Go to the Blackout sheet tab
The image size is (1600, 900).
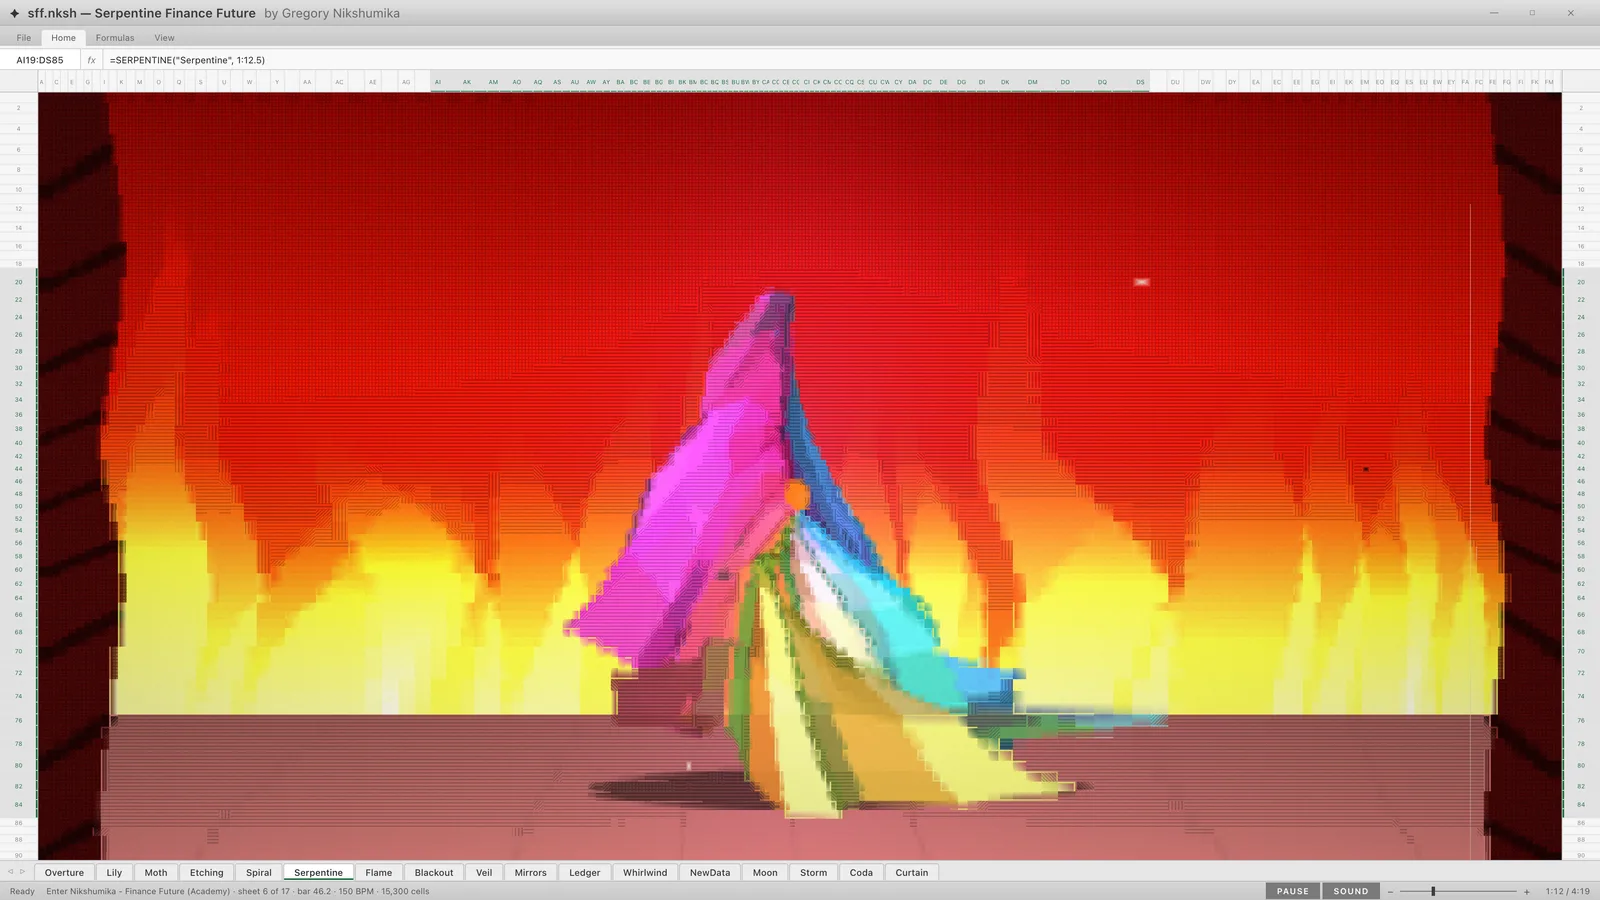coord(434,873)
